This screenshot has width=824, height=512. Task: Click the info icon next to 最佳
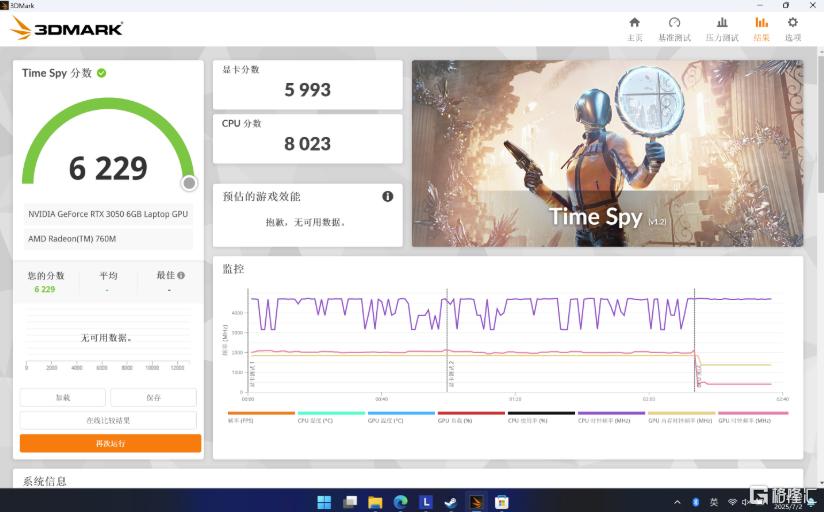181,275
